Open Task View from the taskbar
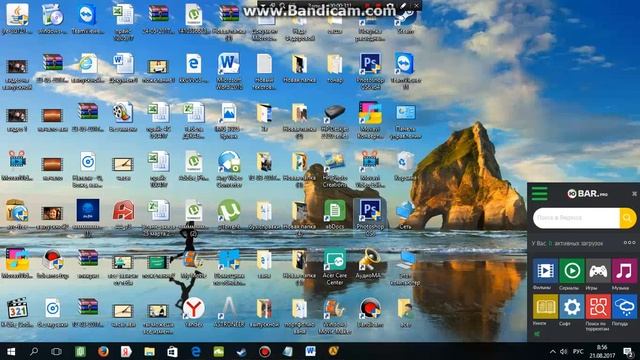Viewport: 640px width, 360px height. pyautogui.click(x=56, y=351)
